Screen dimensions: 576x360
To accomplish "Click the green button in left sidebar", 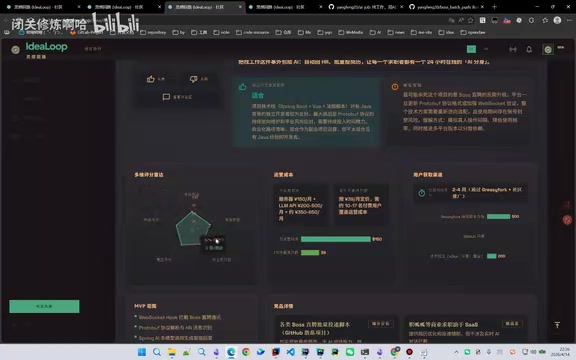I will pyautogui.click(x=44, y=306).
